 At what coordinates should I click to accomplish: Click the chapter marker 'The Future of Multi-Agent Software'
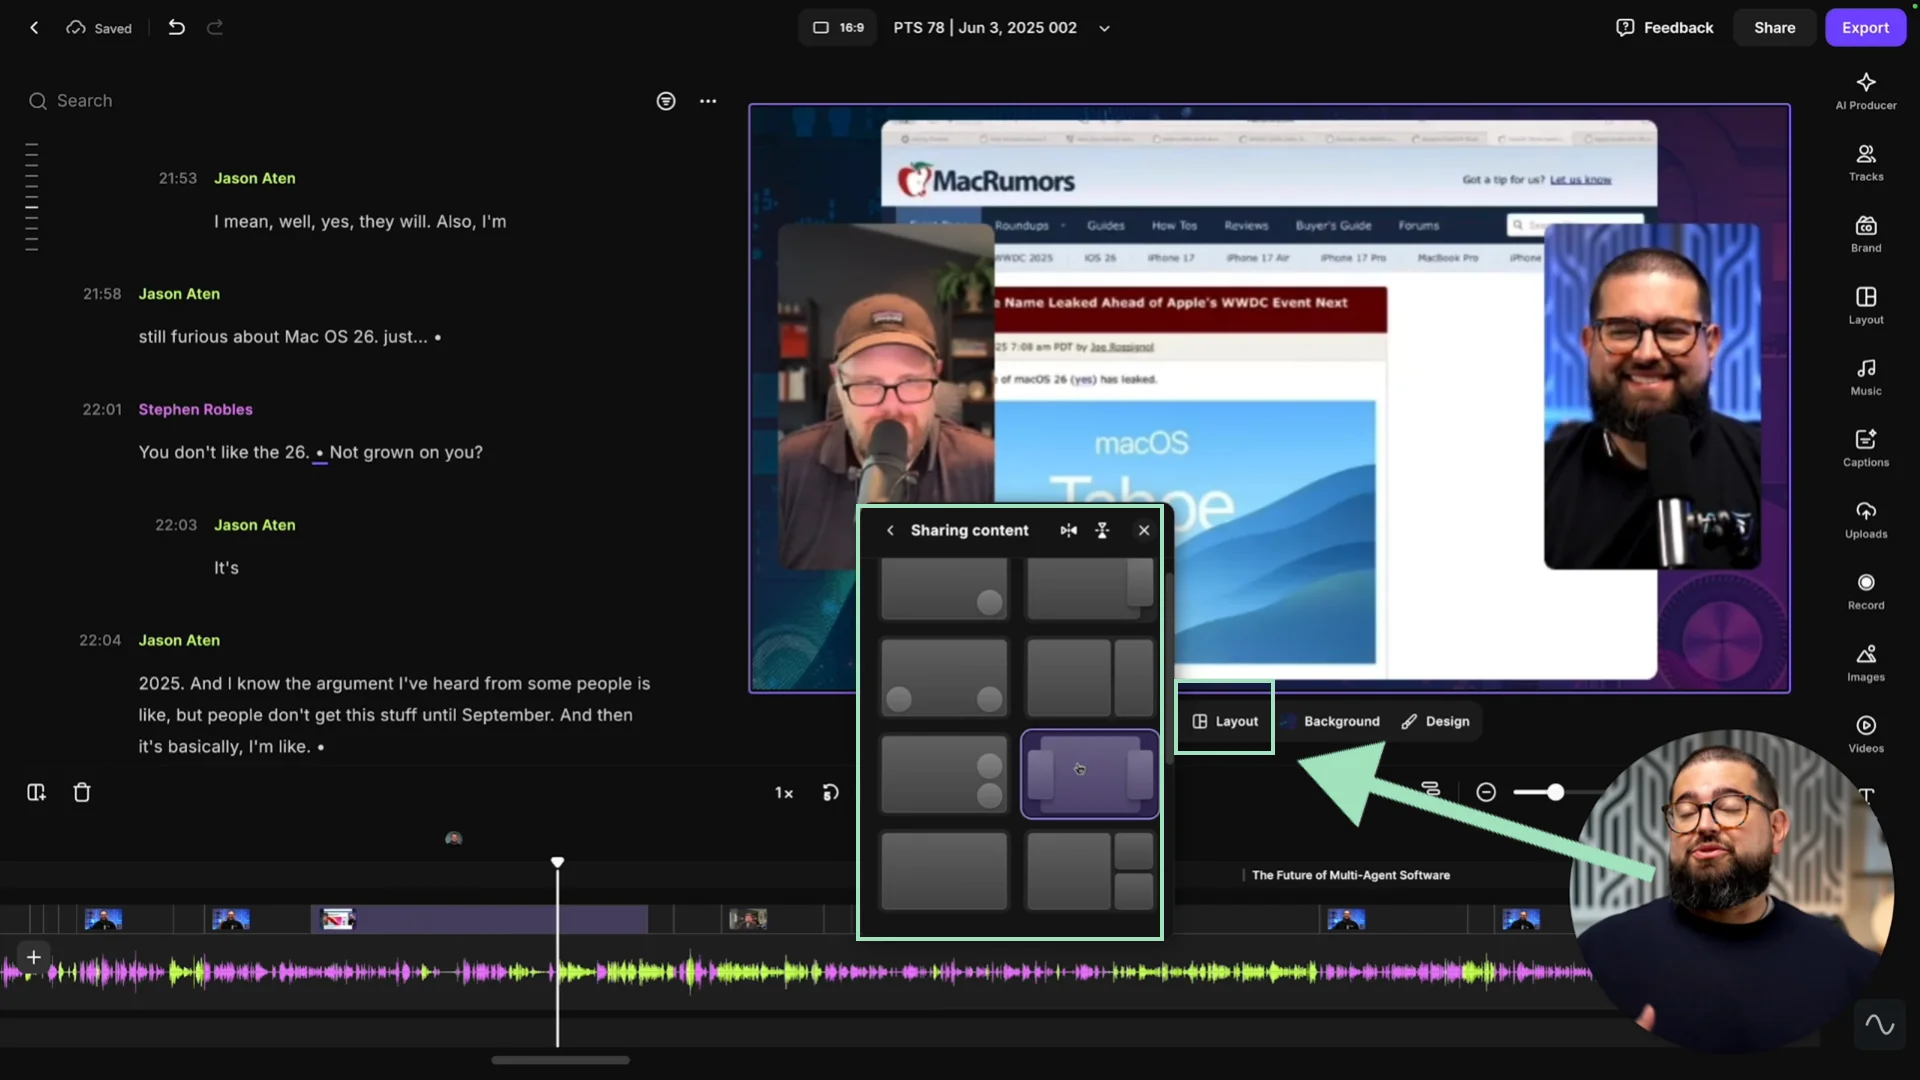click(x=1350, y=875)
